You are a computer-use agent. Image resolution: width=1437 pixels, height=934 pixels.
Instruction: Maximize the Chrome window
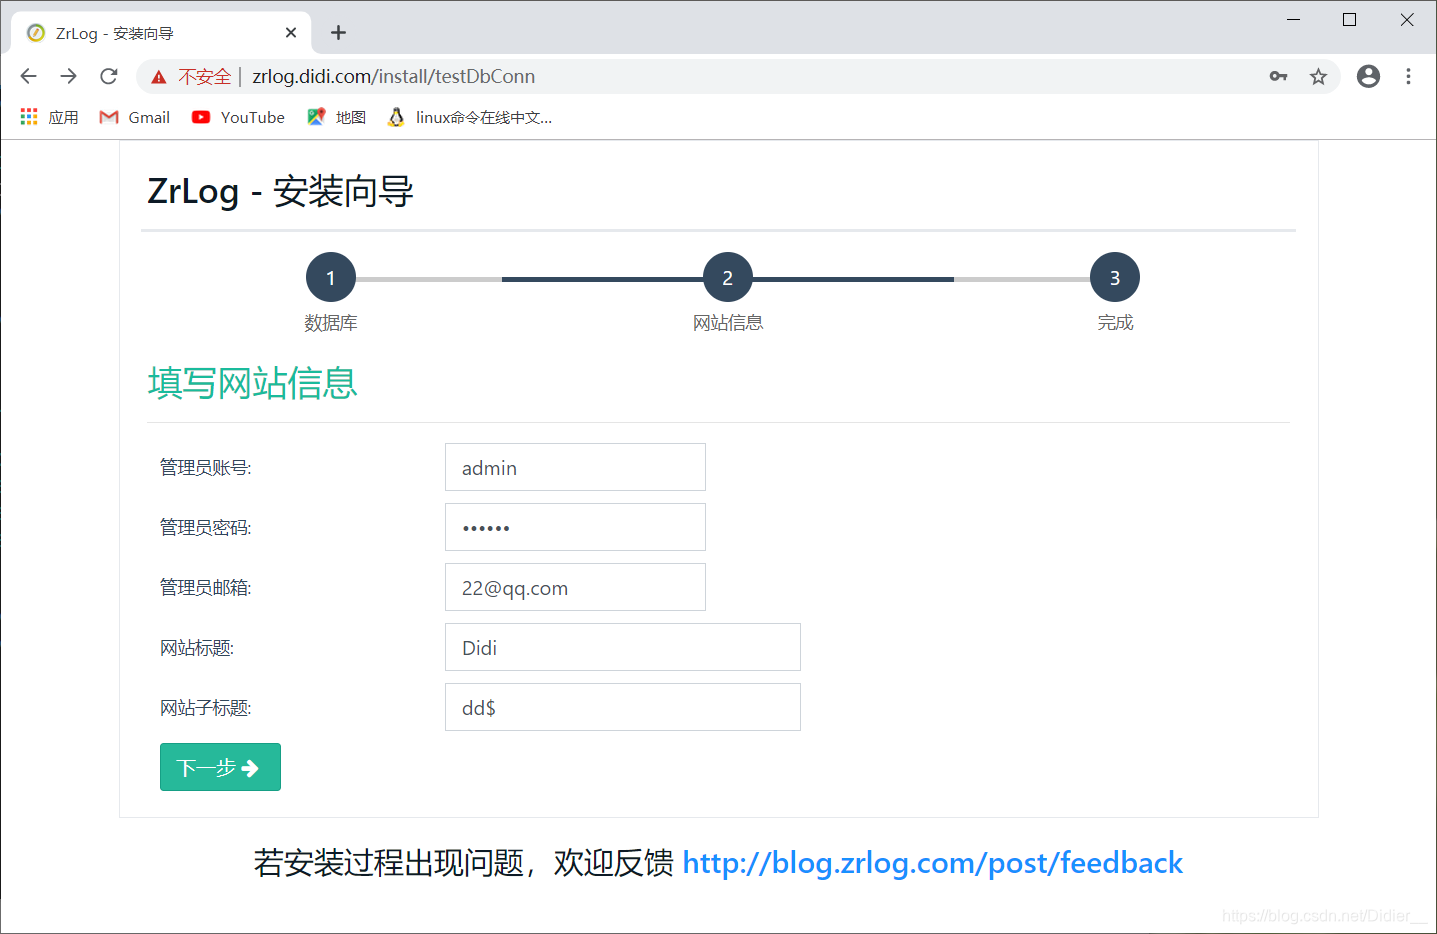[x=1349, y=19]
